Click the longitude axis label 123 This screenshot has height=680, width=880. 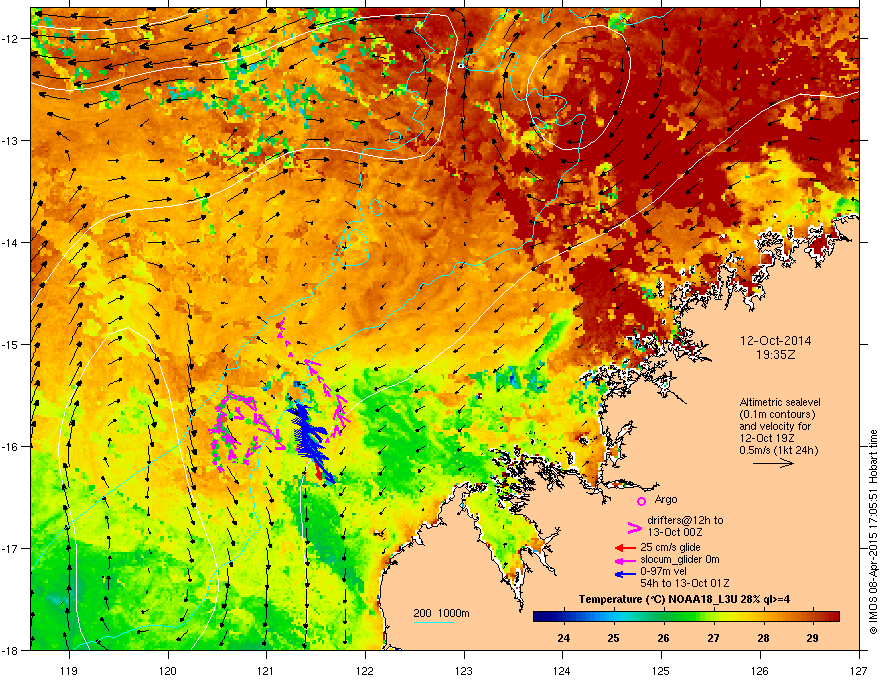(464, 670)
